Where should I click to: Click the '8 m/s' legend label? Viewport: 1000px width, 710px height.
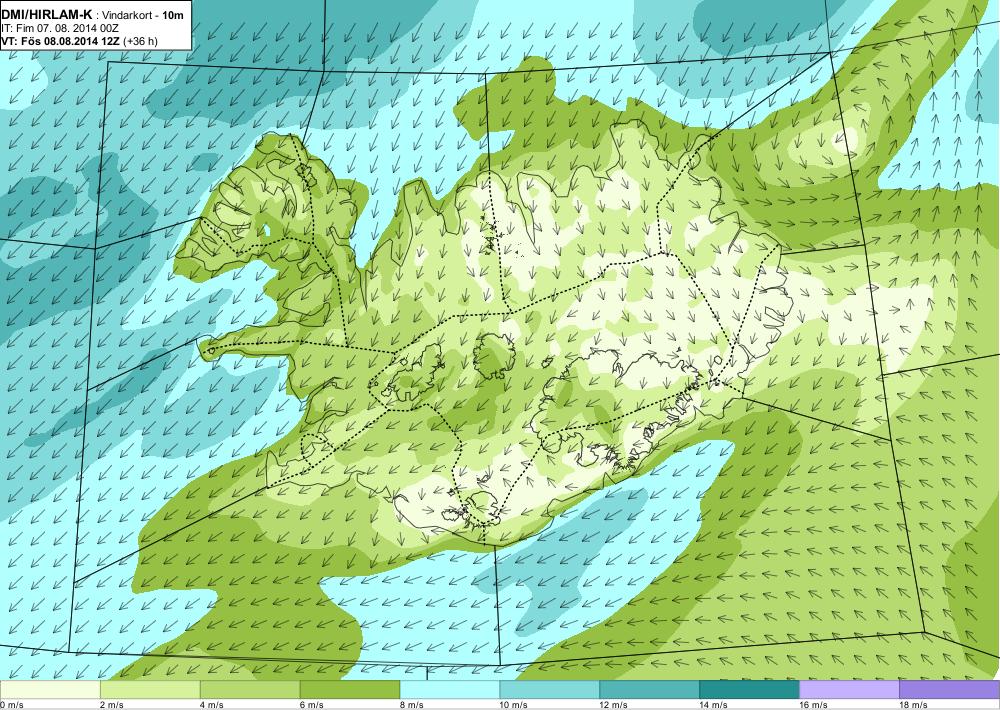coord(412,705)
